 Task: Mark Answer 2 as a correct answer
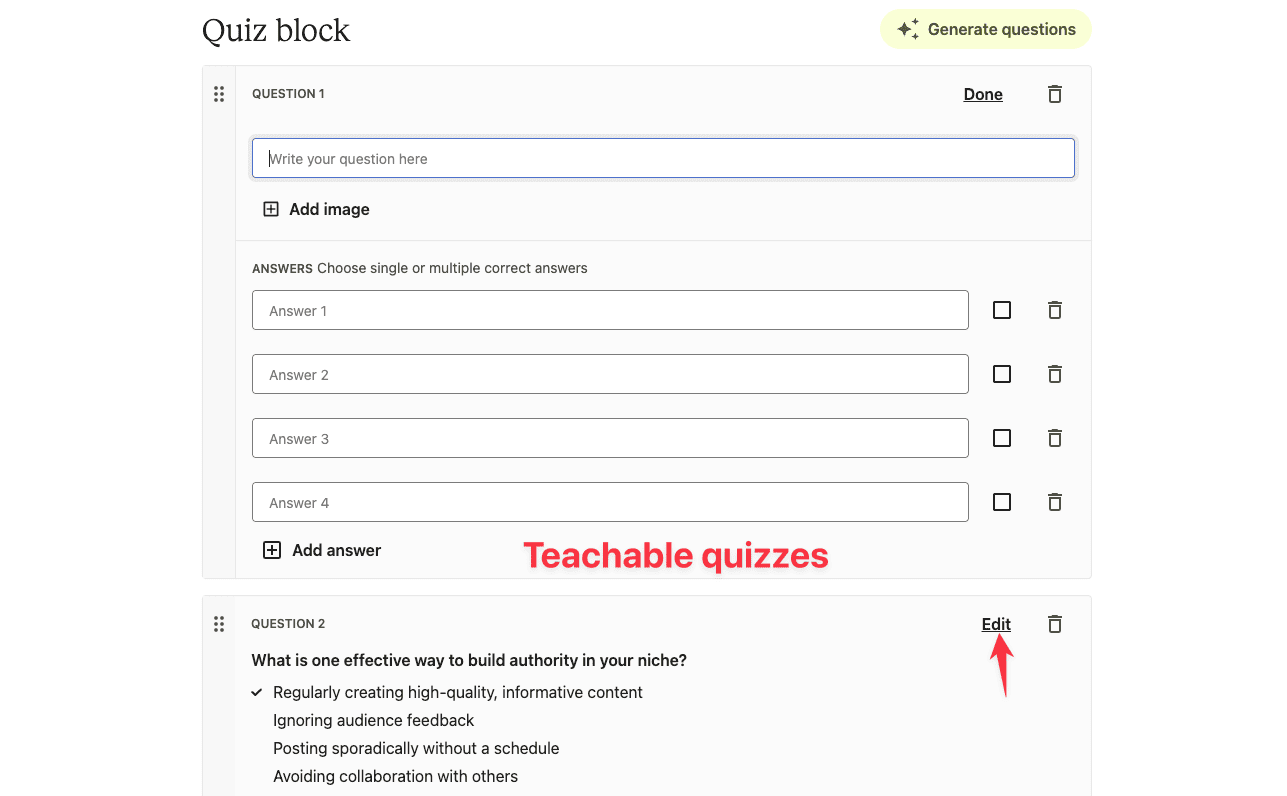click(1002, 374)
